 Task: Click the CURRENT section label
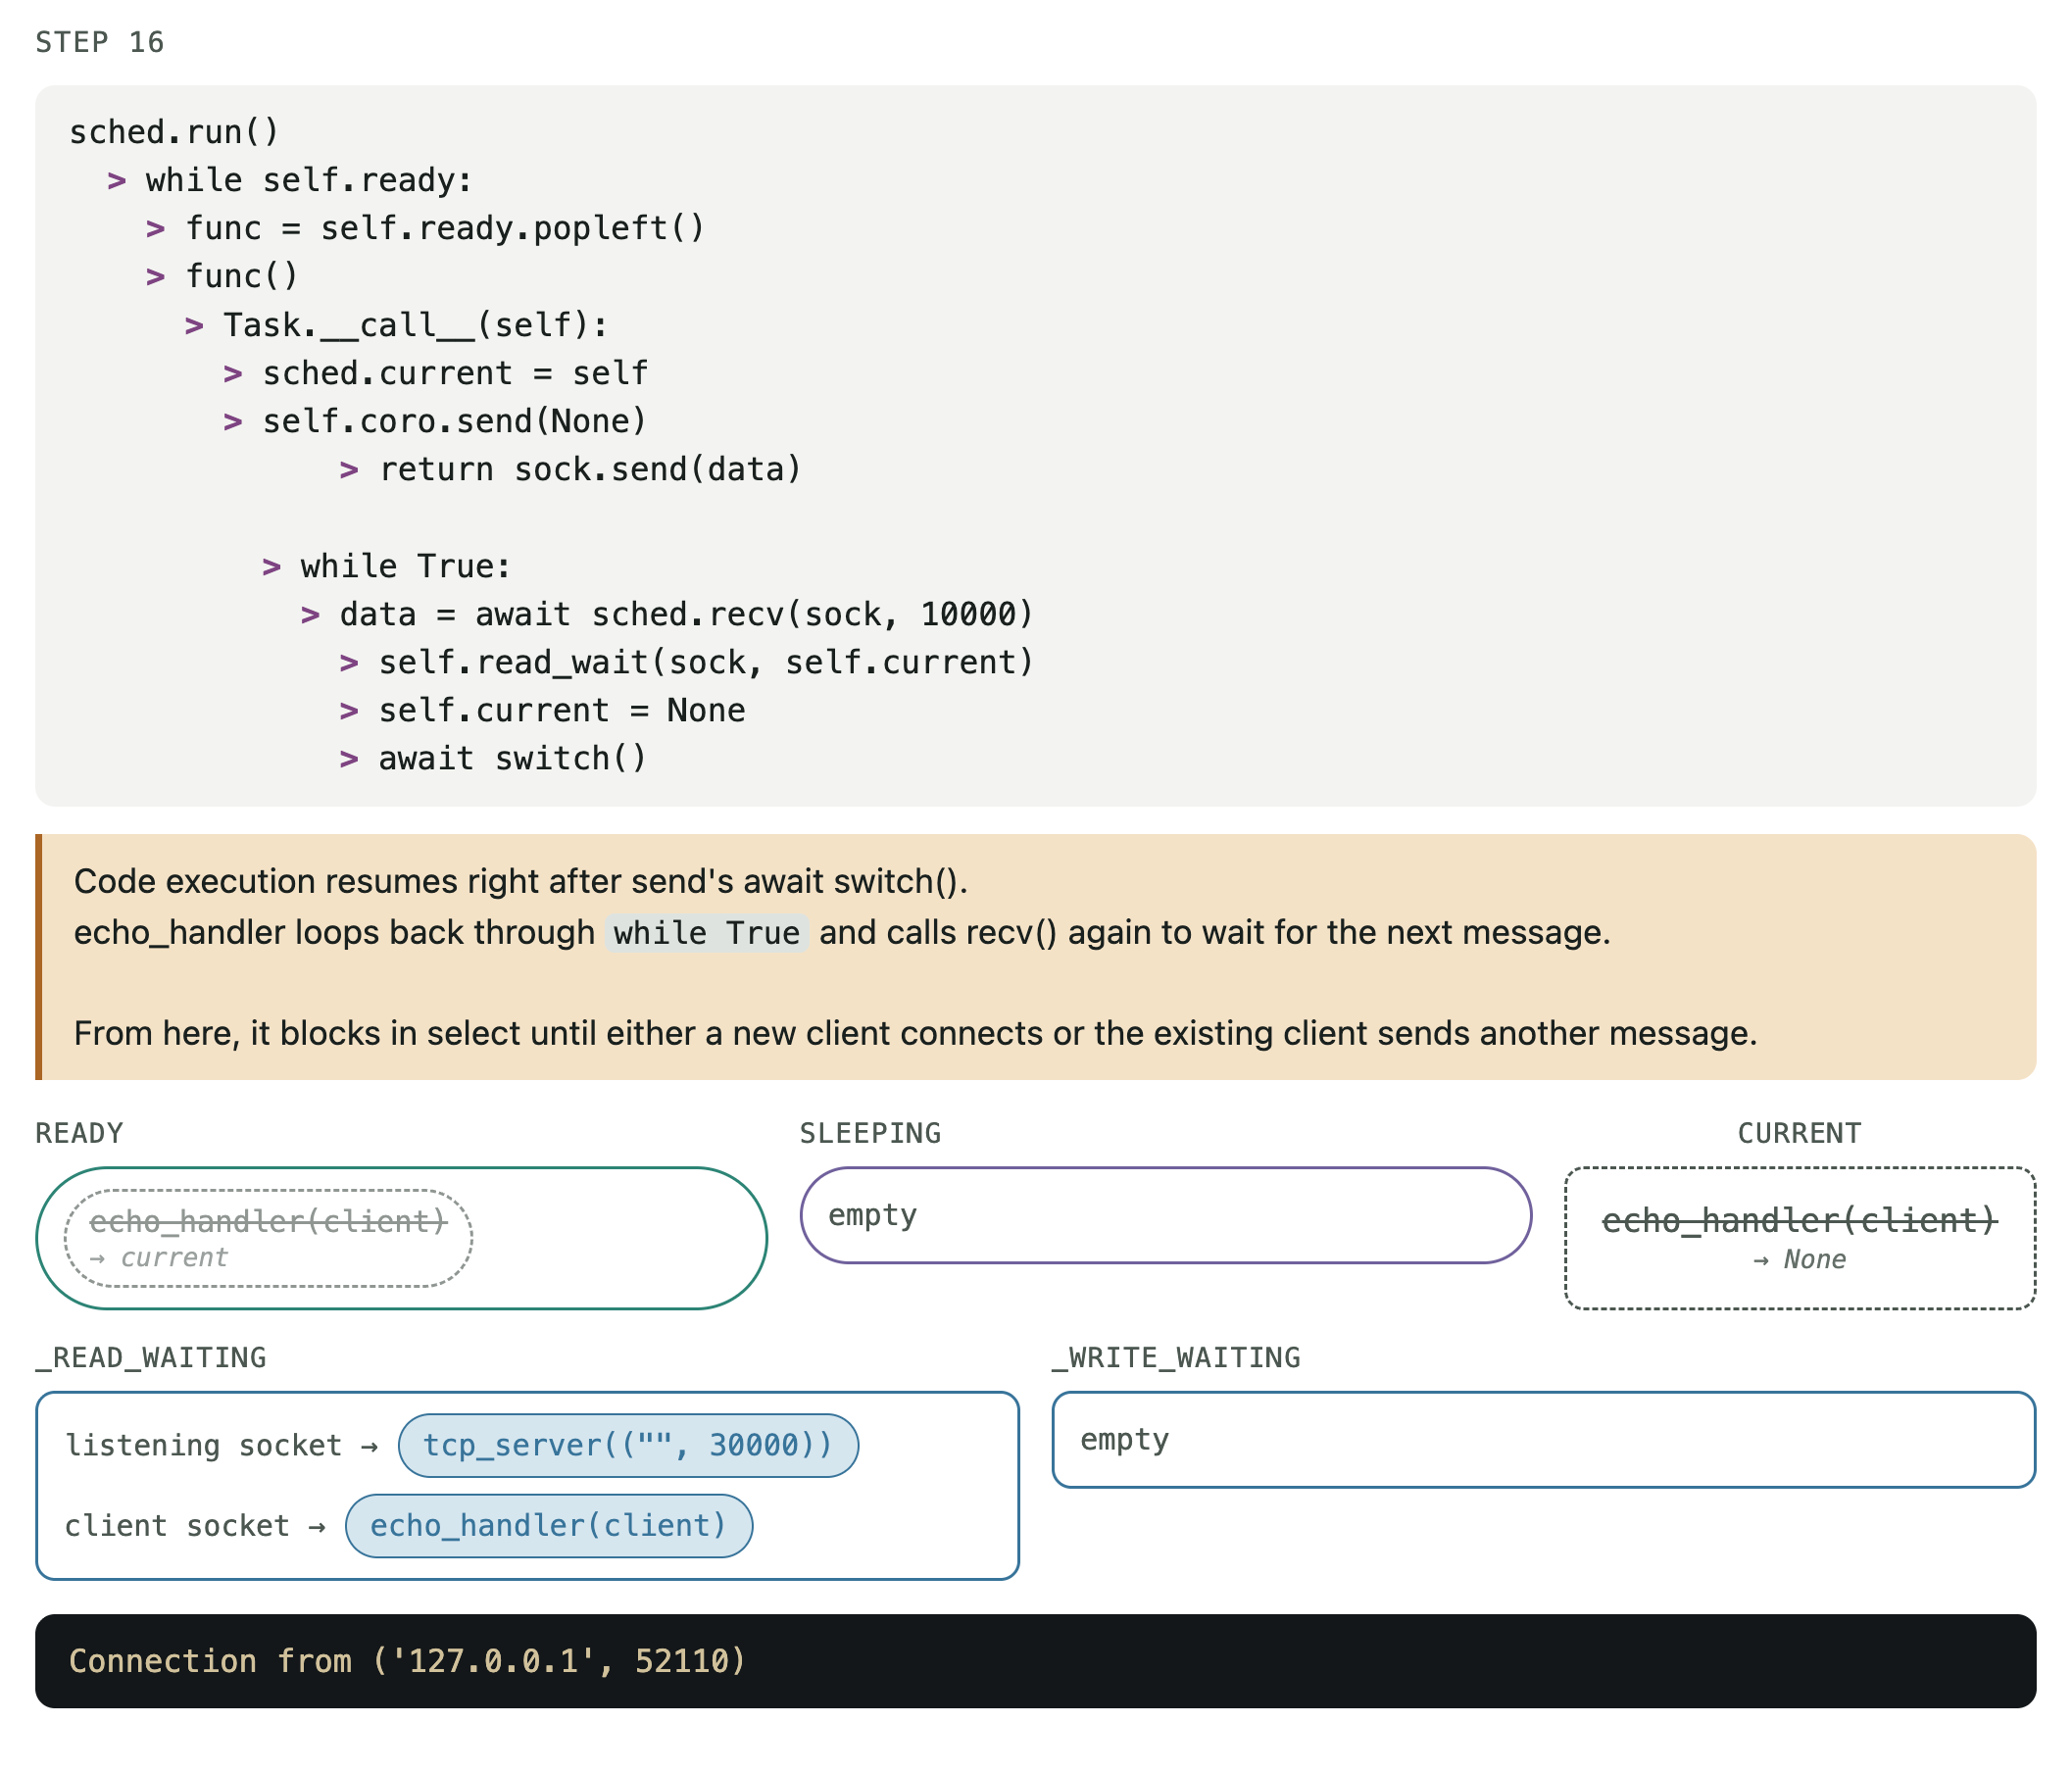tap(1799, 1133)
